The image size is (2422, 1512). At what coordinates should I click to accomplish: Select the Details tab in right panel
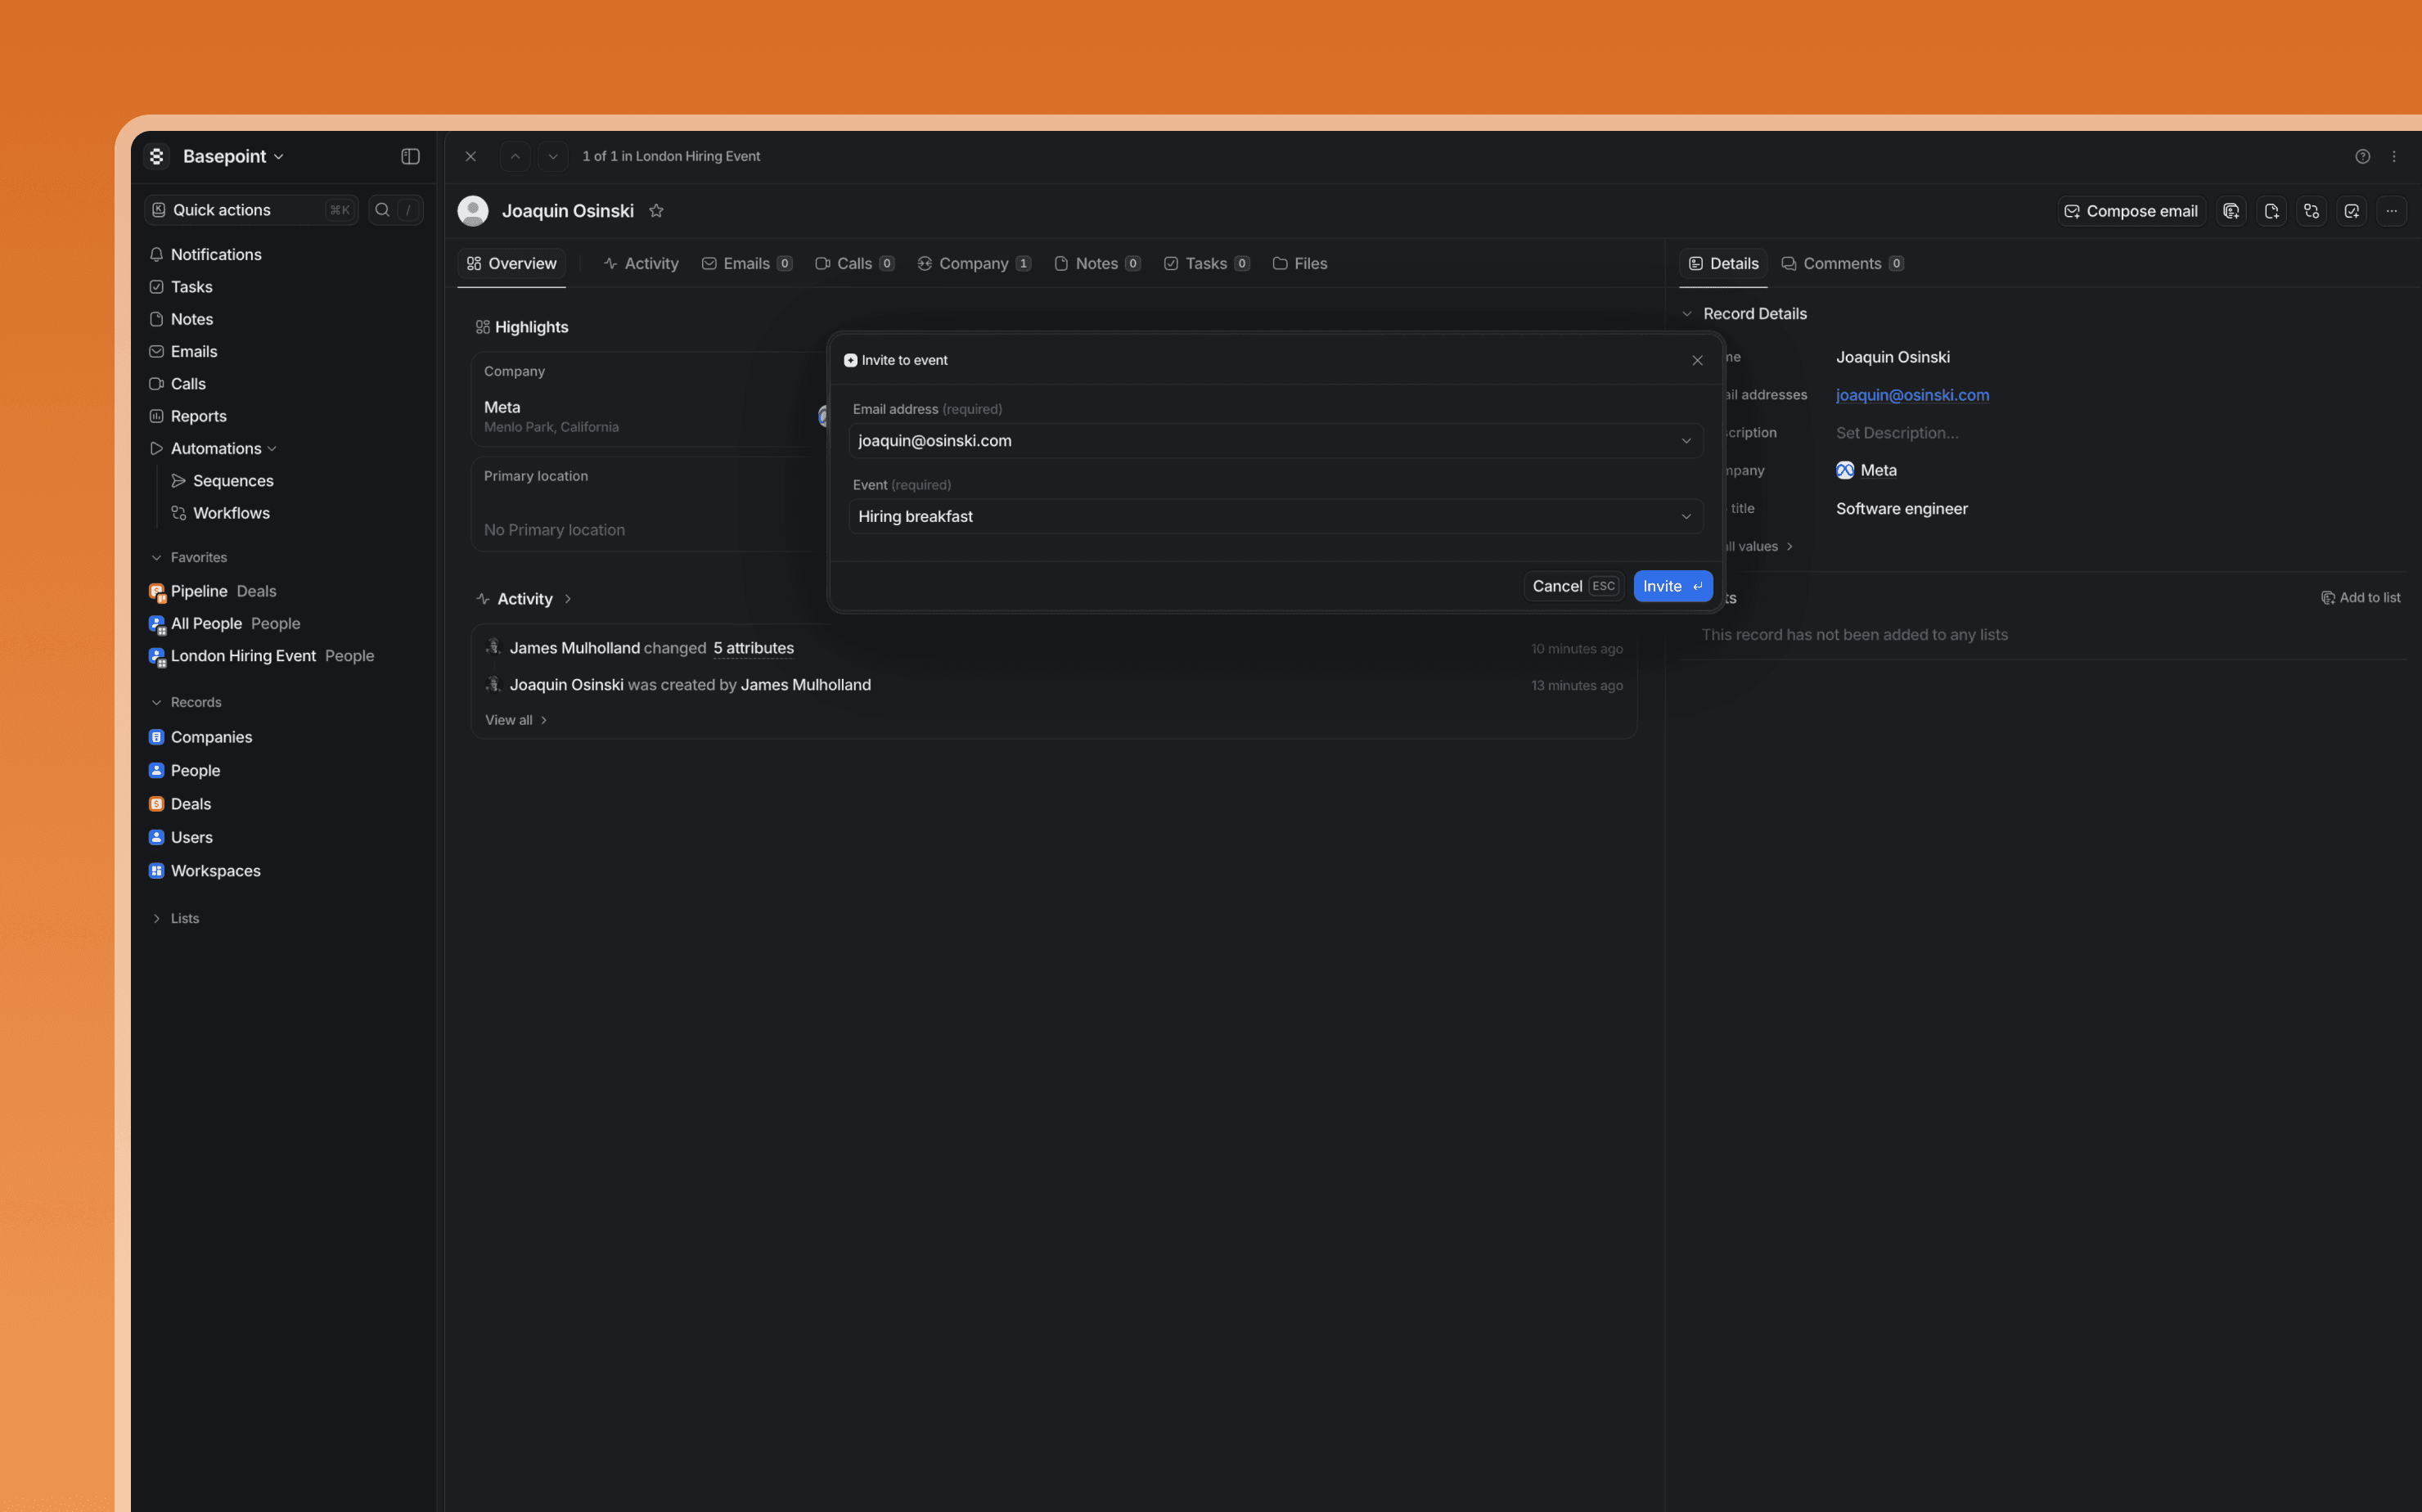pos(1724,264)
